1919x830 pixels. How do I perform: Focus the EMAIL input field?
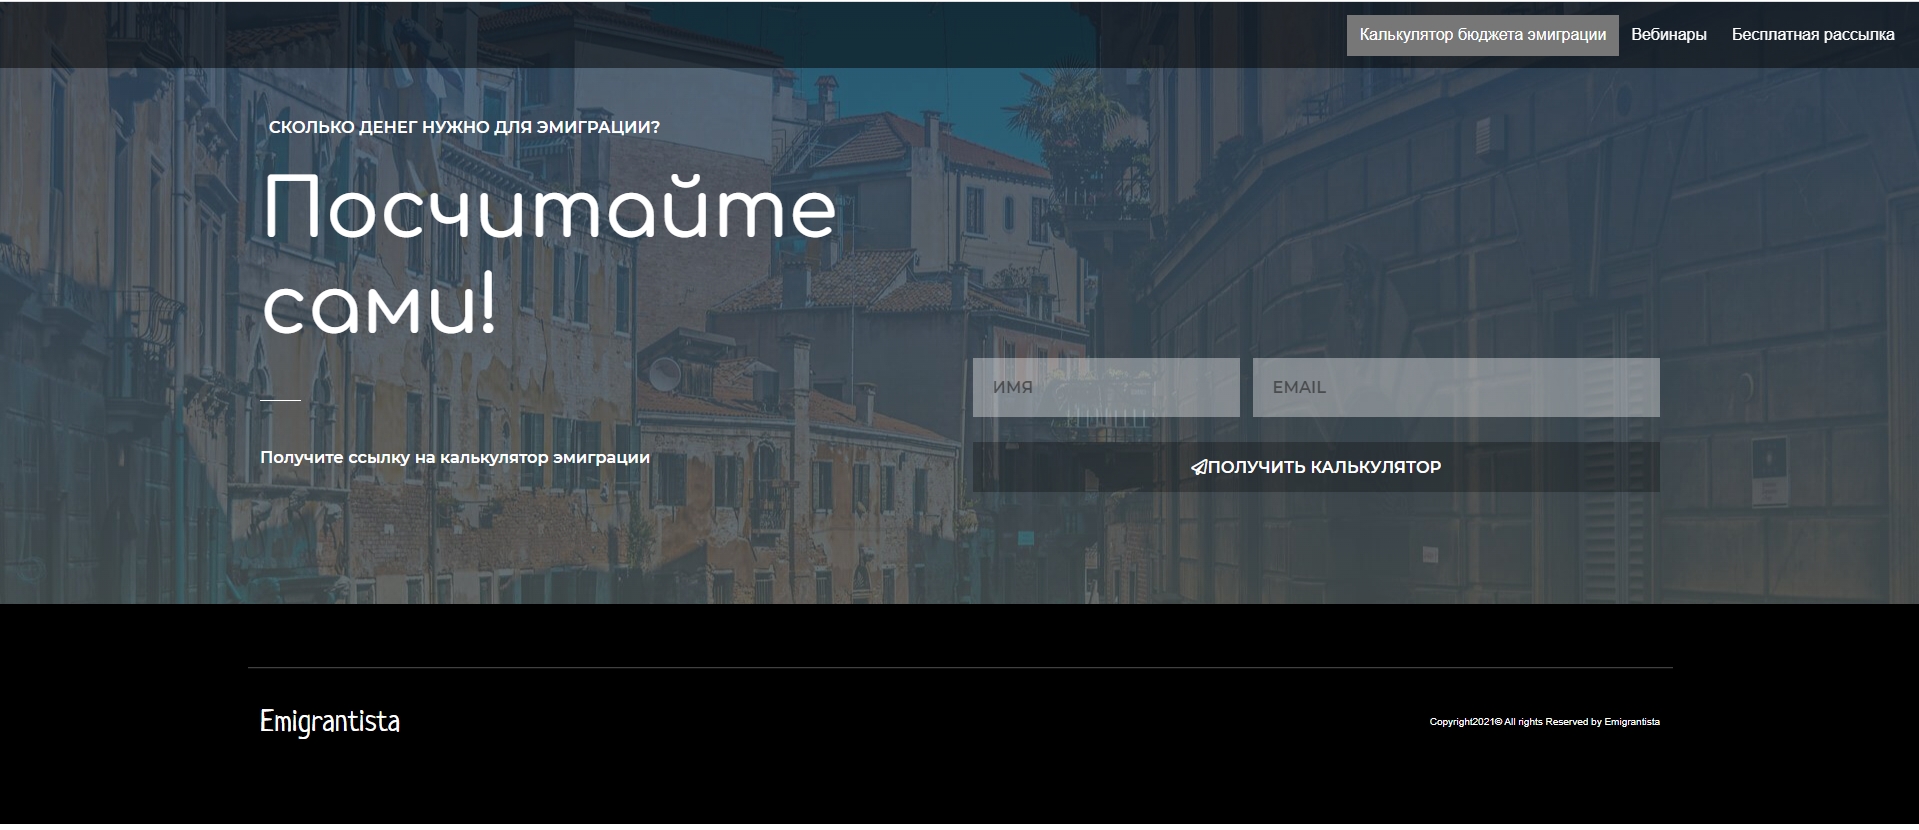point(1456,387)
